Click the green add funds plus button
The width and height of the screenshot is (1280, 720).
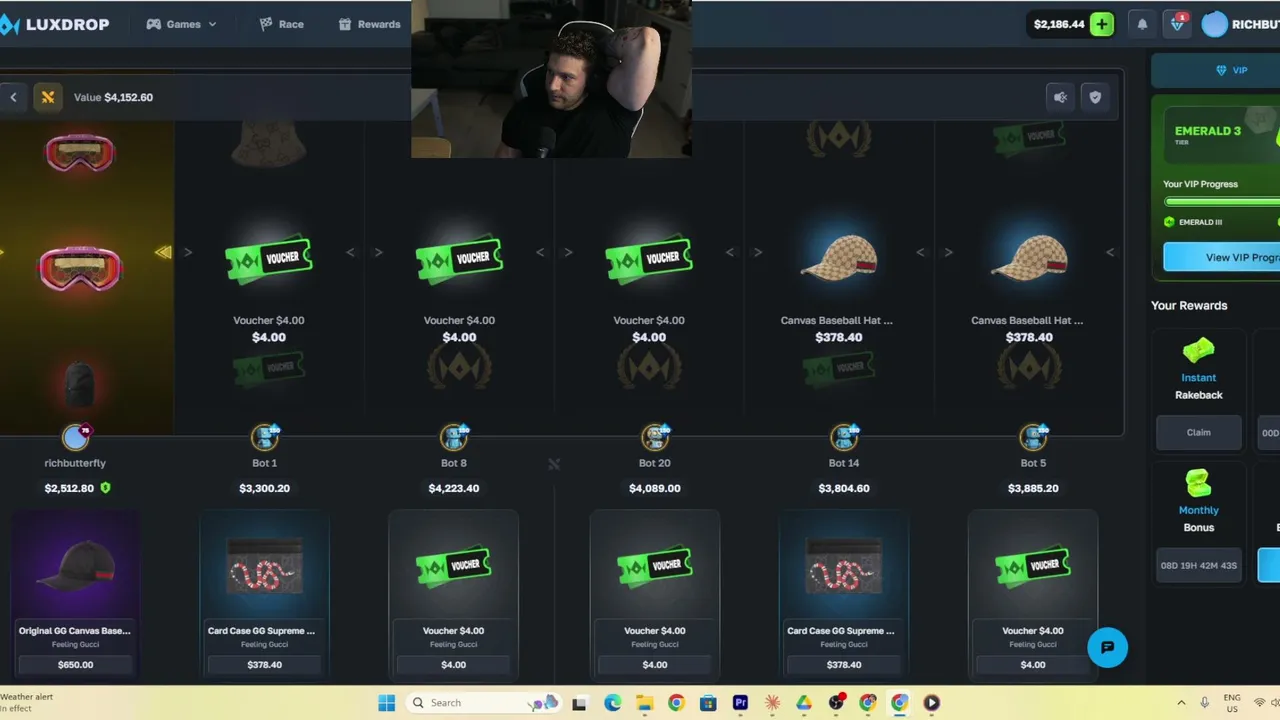pyautogui.click(x=1102, y=24)
